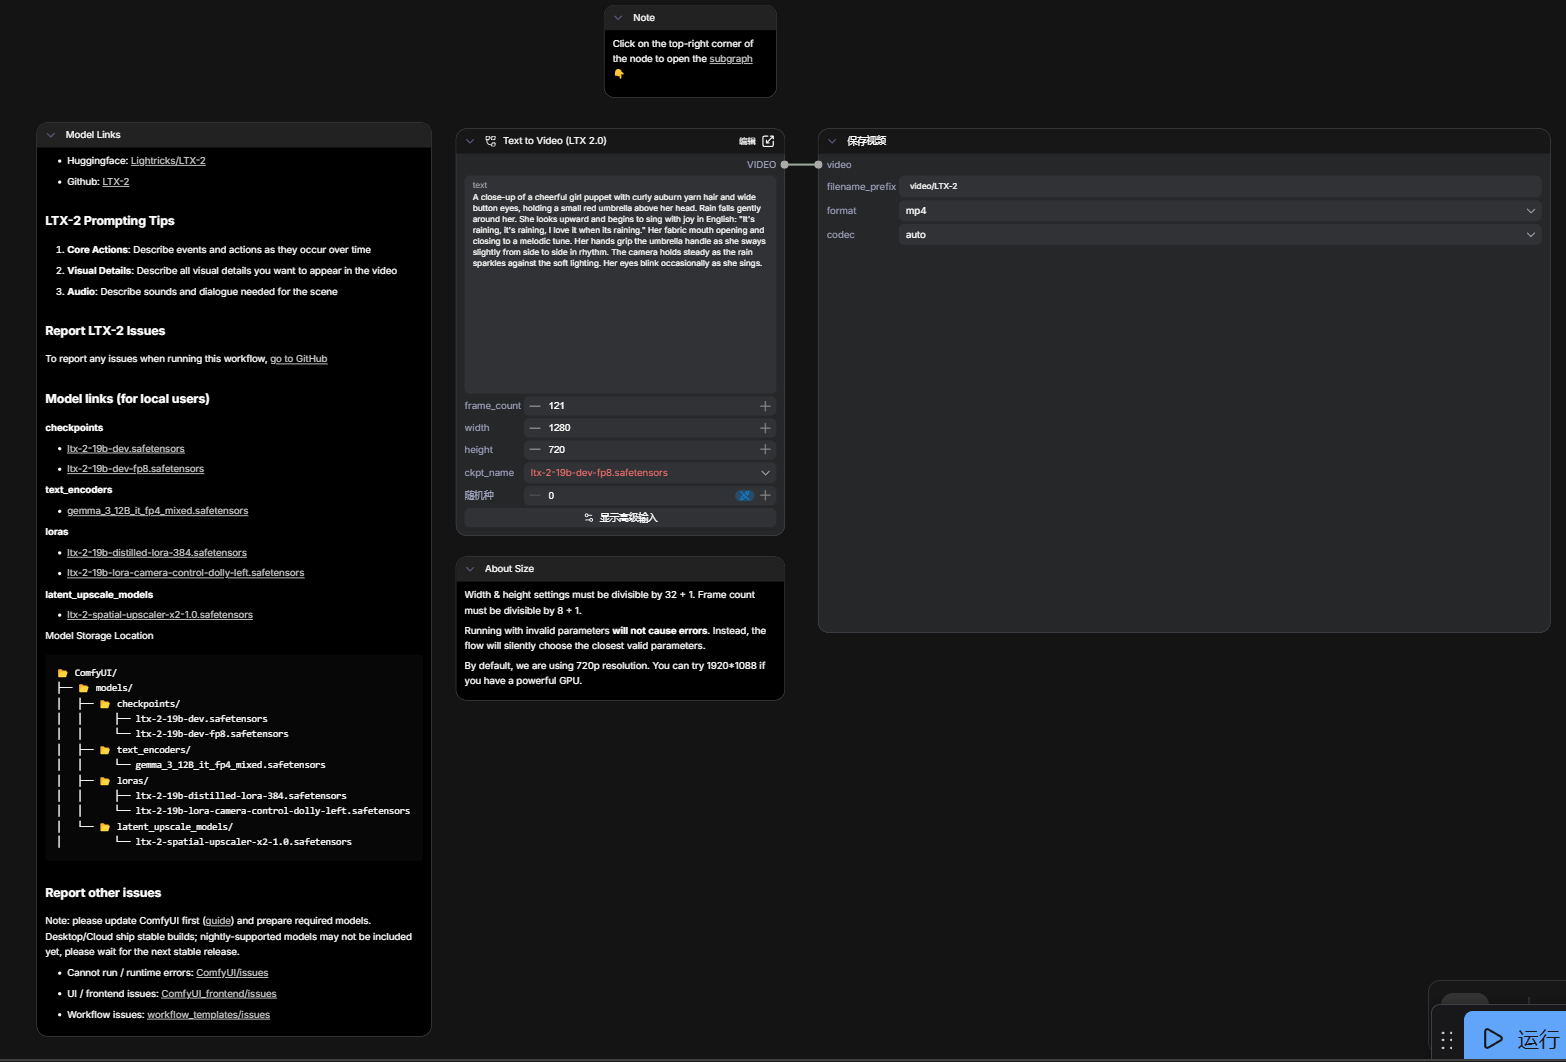Open the workflow_templates/issues link

(208, 1015)
